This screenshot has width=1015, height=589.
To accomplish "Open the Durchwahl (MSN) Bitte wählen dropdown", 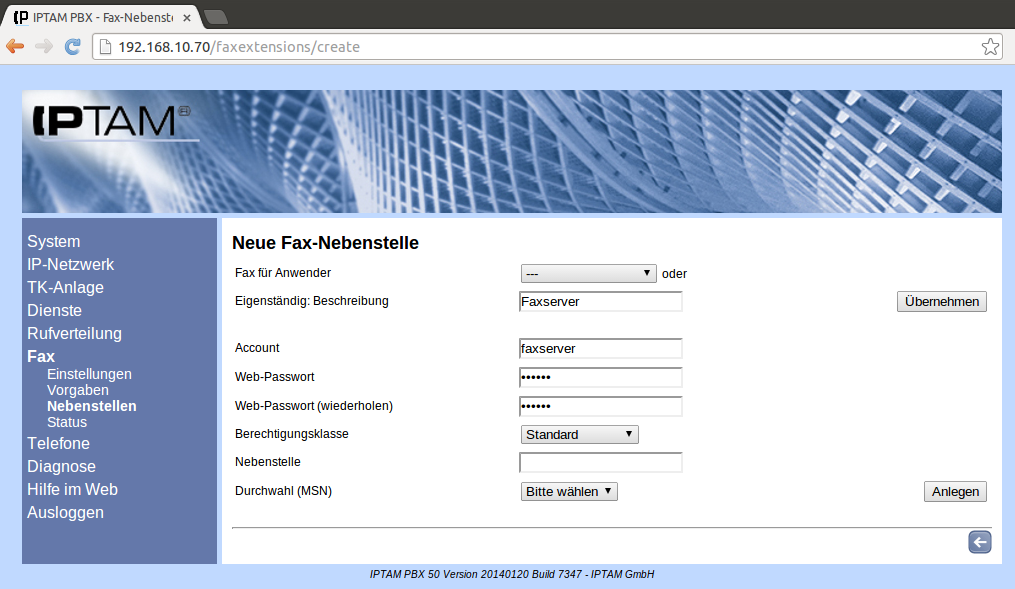I will pos(569,491).
